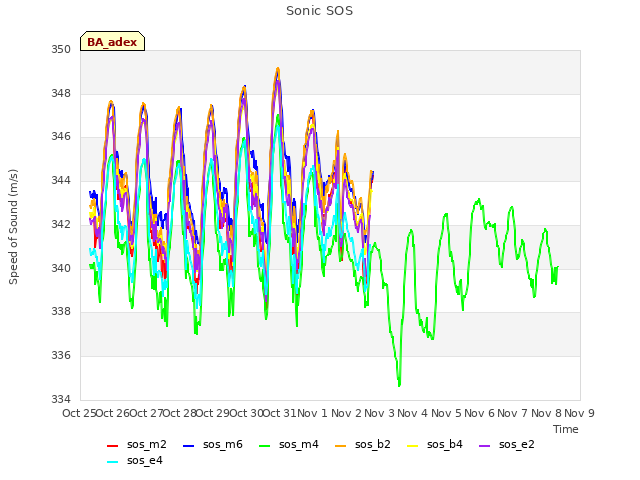640x480 pixels.
Task: Click the Nov 5 x-axis date label
Action: coord(446,413)
